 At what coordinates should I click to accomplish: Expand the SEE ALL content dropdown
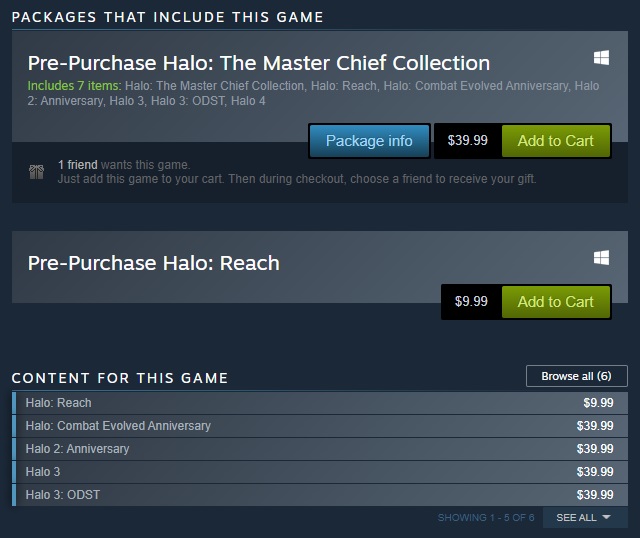583,518
